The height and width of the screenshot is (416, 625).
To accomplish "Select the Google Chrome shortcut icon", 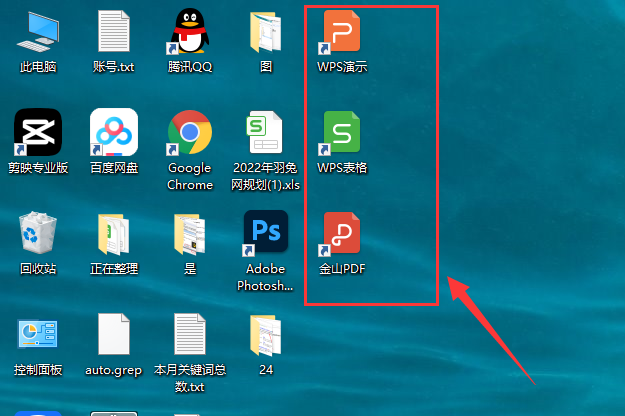I will 189,132.
